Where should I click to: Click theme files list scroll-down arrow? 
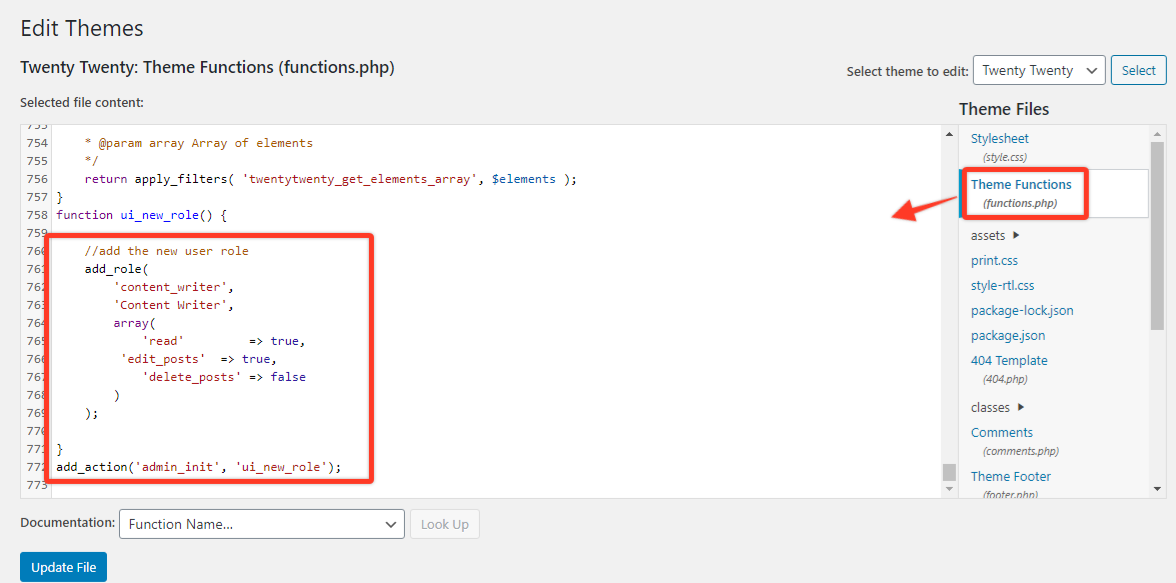[1157, 489]
